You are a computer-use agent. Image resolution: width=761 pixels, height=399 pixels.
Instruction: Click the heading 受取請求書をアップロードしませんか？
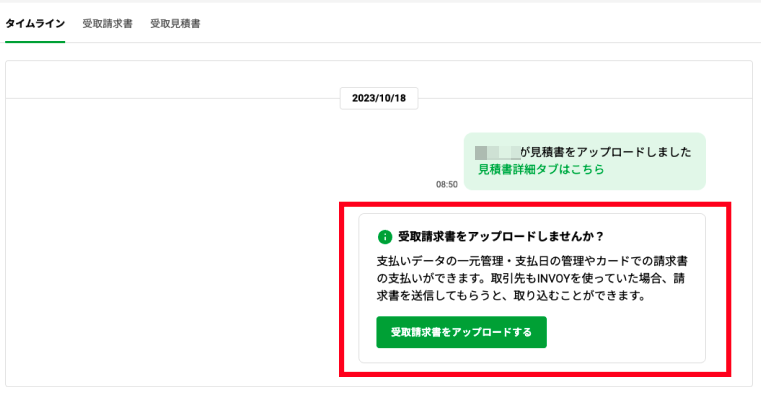pos(501,236)
